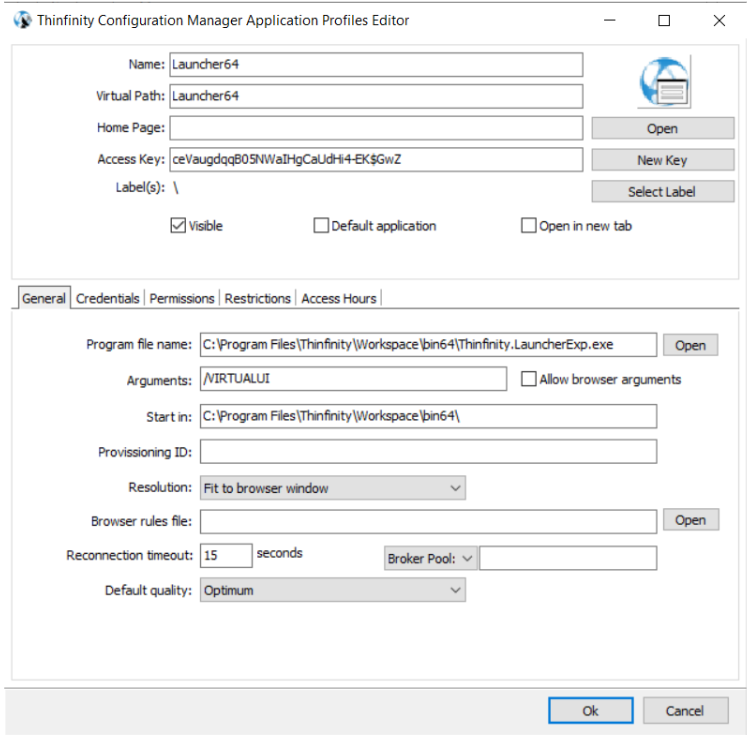Click the Name input field
748x735 pixels.
[376, 64]
